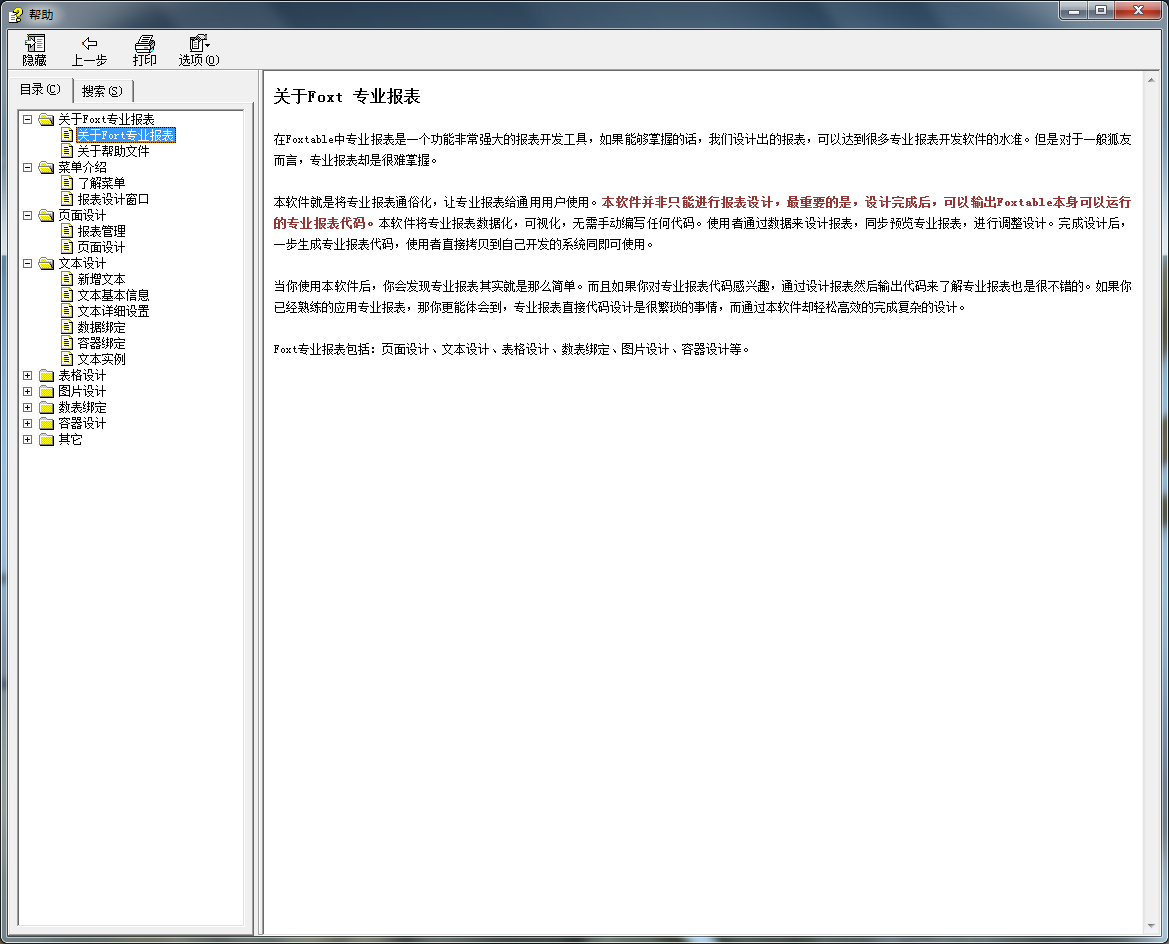Screen dimensions: 1169x944
Task: Click the content pane scroll down arrow
Action: click(1151, 927)
